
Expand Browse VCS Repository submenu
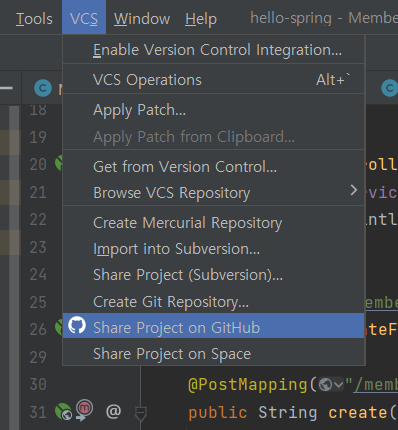[213, 192]
